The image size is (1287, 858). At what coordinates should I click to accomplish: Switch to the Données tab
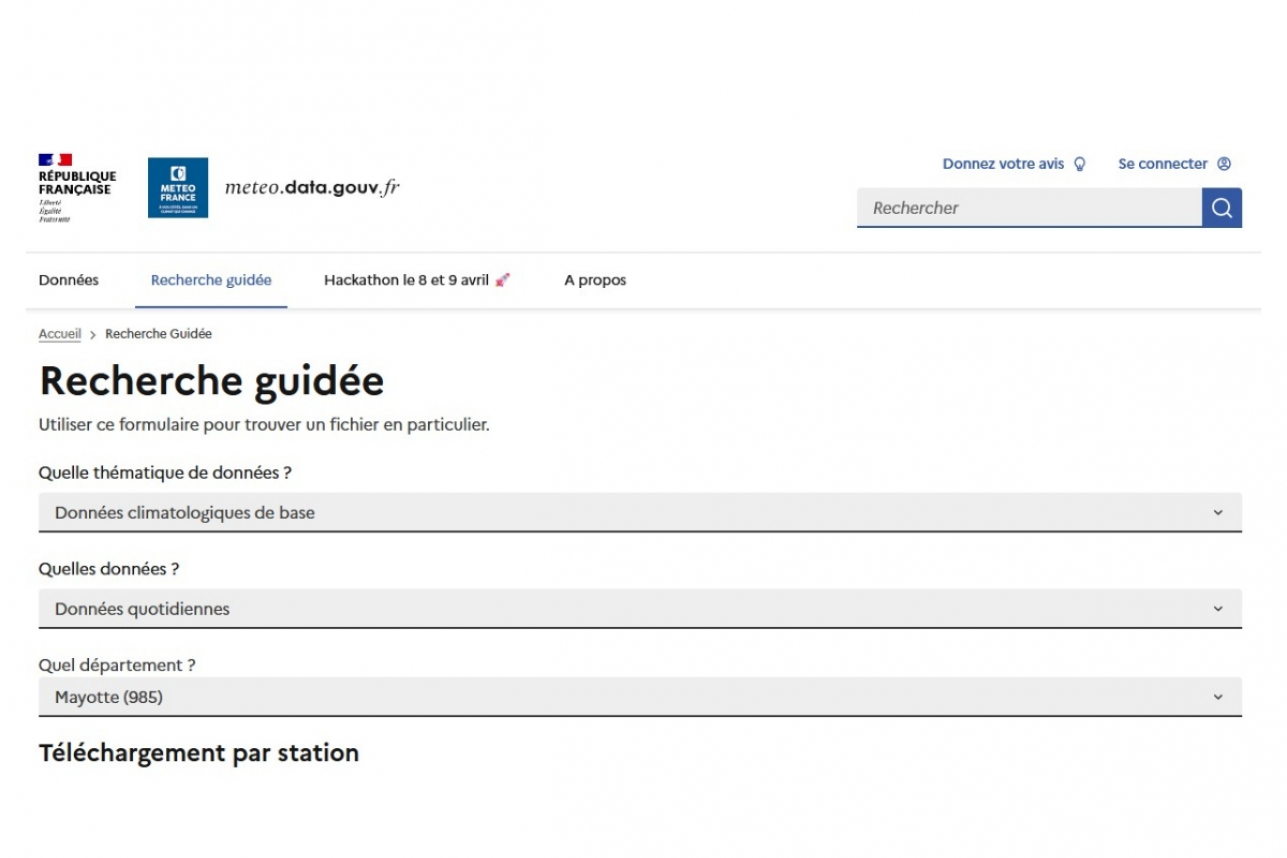69,281
